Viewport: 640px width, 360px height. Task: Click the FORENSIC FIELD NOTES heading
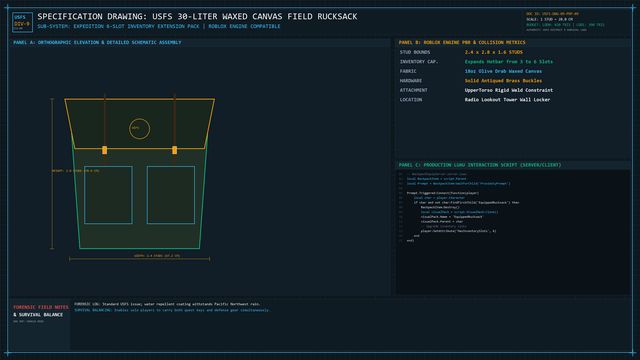click(x=41, y=307)
